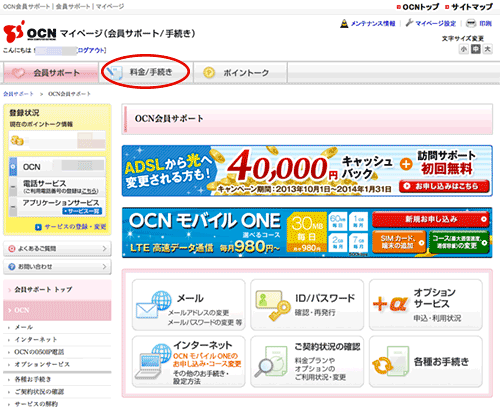Viewport: 500px width, 407px height.
Task: Switch to 料金/手続き tab
Action: pos(146,72)
